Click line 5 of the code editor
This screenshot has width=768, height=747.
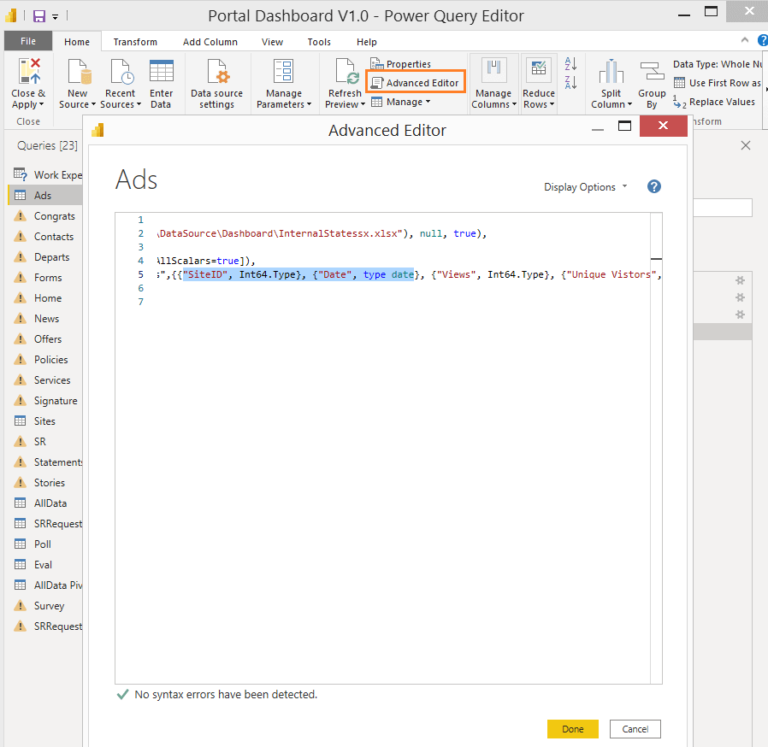point(408,274)
